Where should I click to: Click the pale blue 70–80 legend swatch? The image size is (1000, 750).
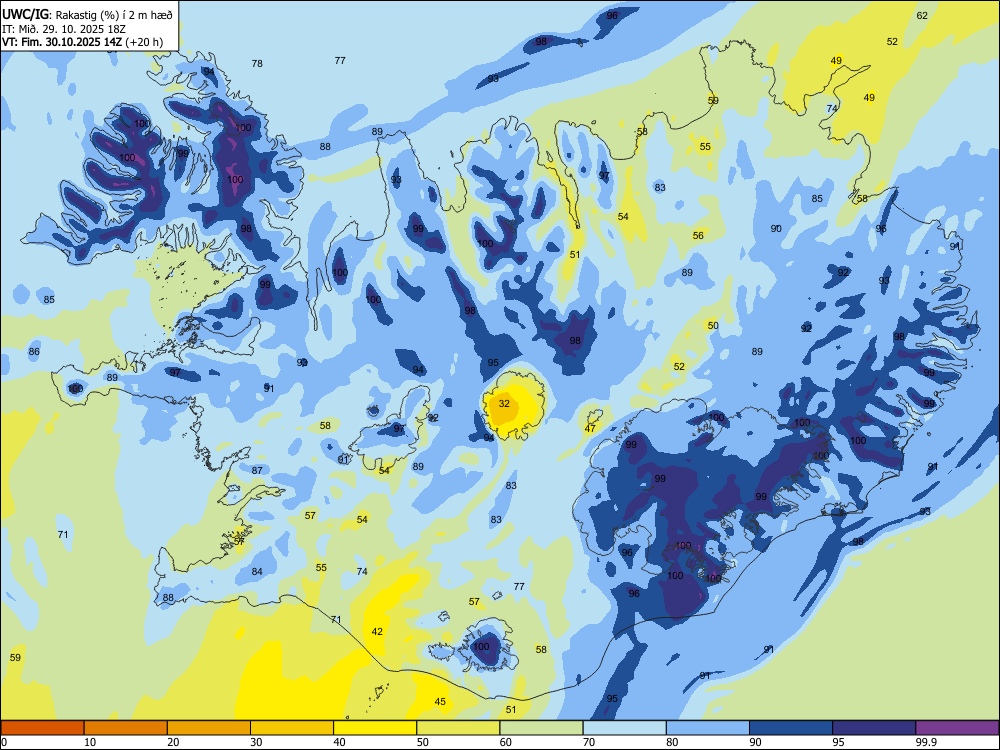pos(624,728)
